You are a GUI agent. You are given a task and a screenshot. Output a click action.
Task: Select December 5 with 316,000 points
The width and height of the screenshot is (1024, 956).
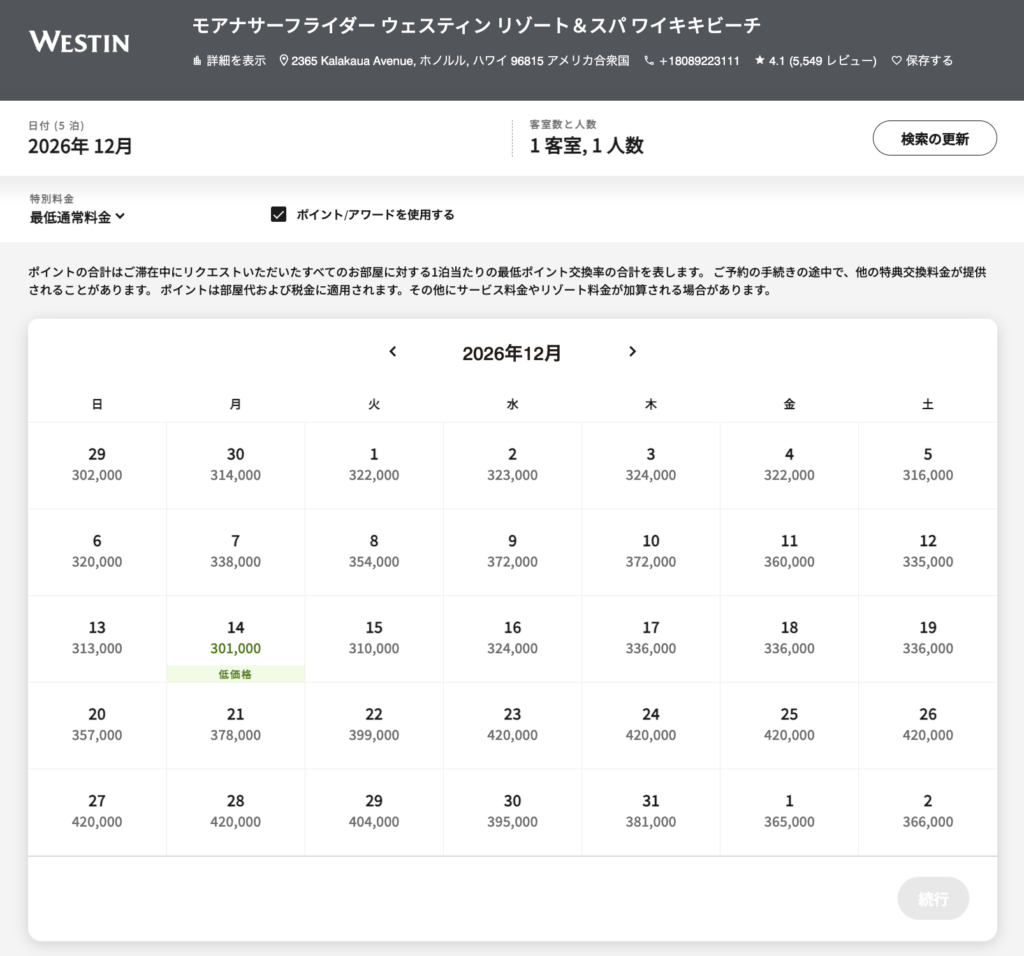(x=927, y=465)
